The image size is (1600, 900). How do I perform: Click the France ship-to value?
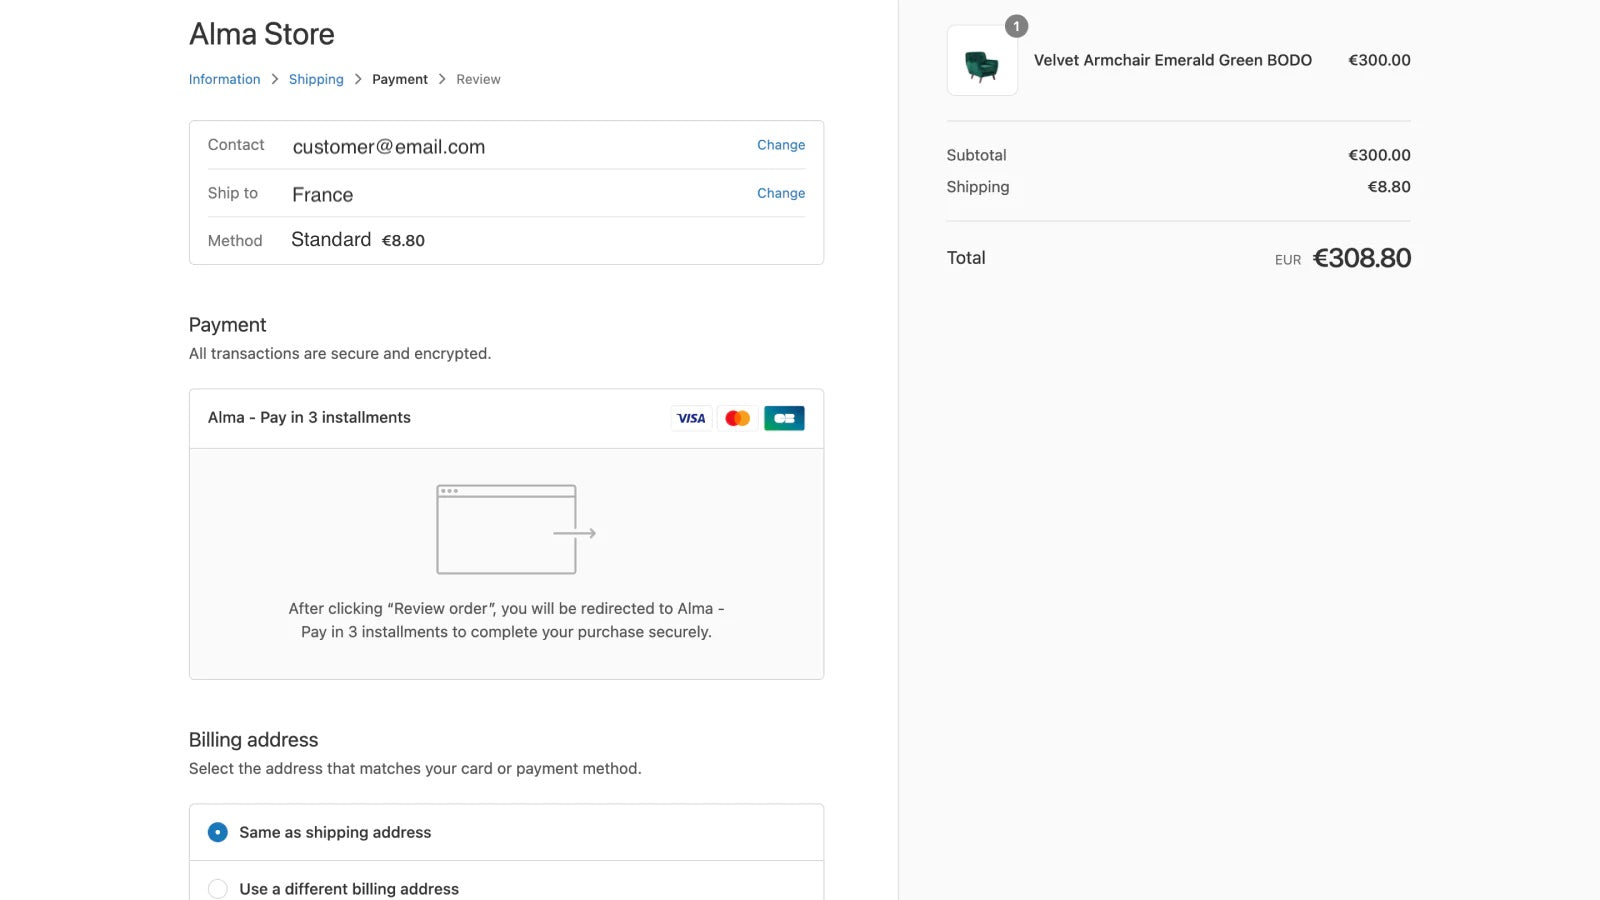pyautogui.click(x=322, y=195)
